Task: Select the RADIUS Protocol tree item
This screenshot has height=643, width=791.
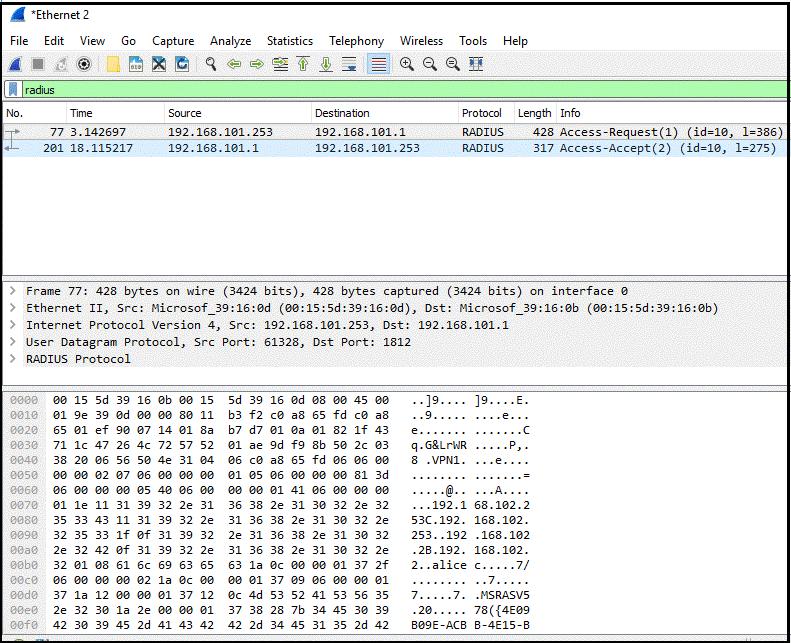Action: pos(78,359)
